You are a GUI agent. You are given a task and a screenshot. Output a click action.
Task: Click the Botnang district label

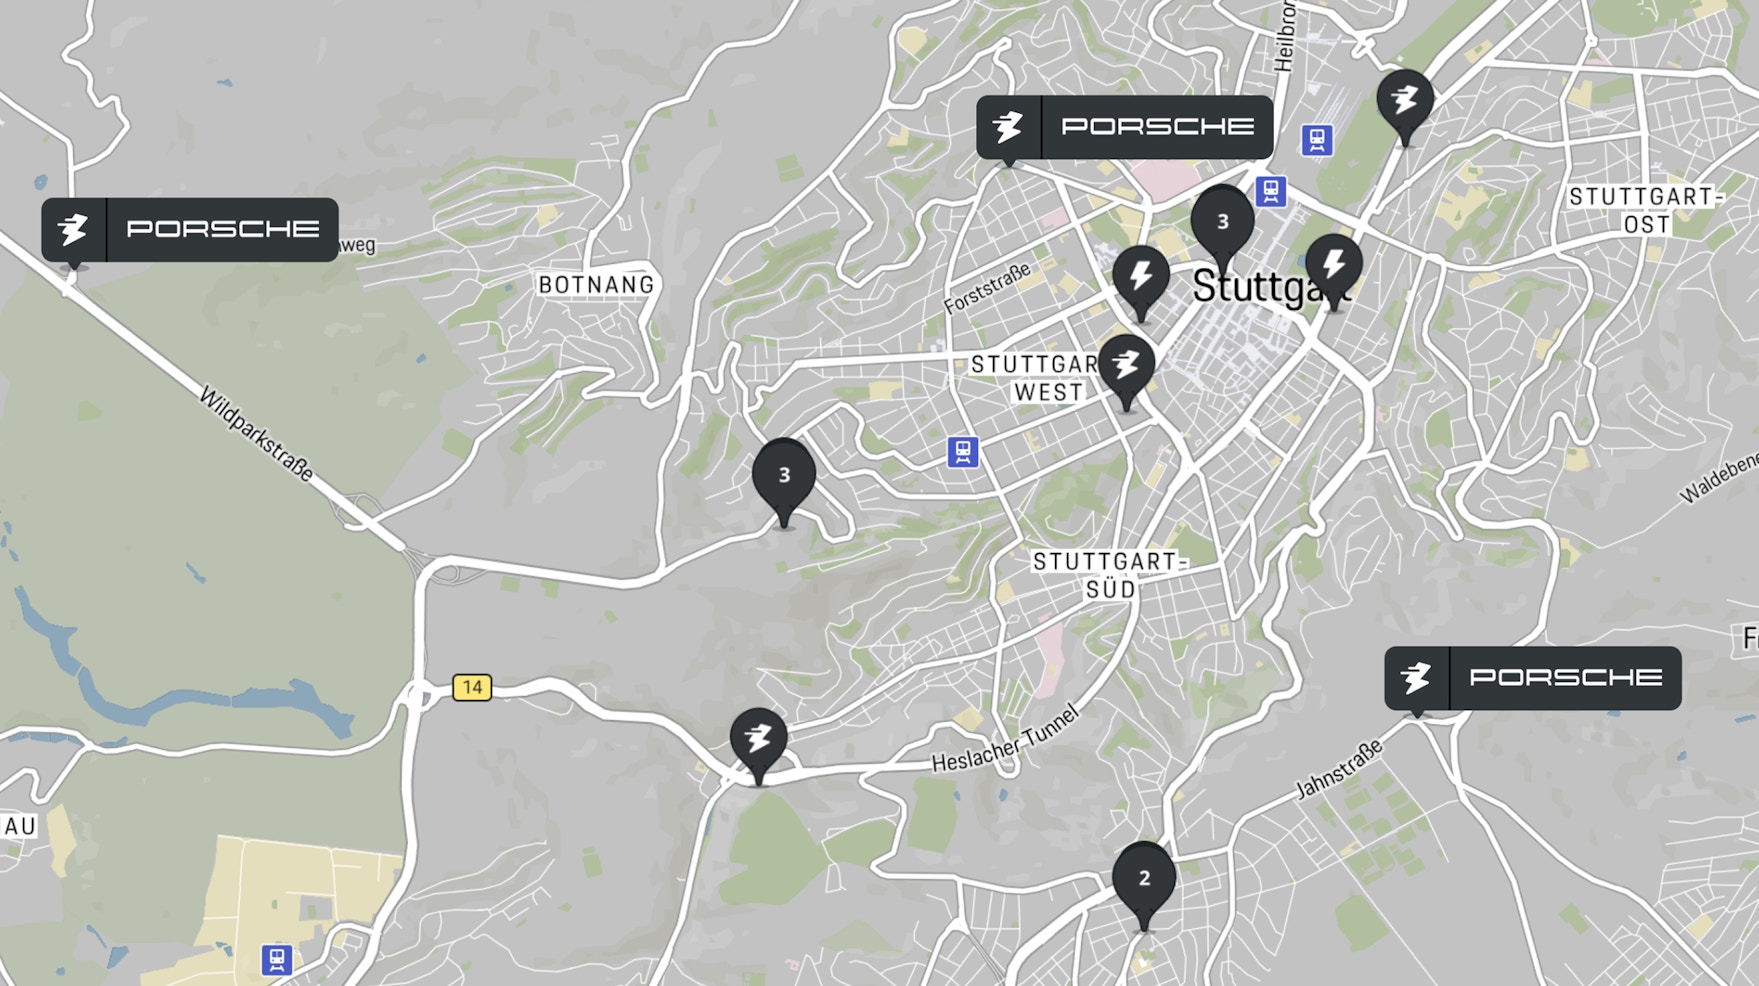point(597,285)
